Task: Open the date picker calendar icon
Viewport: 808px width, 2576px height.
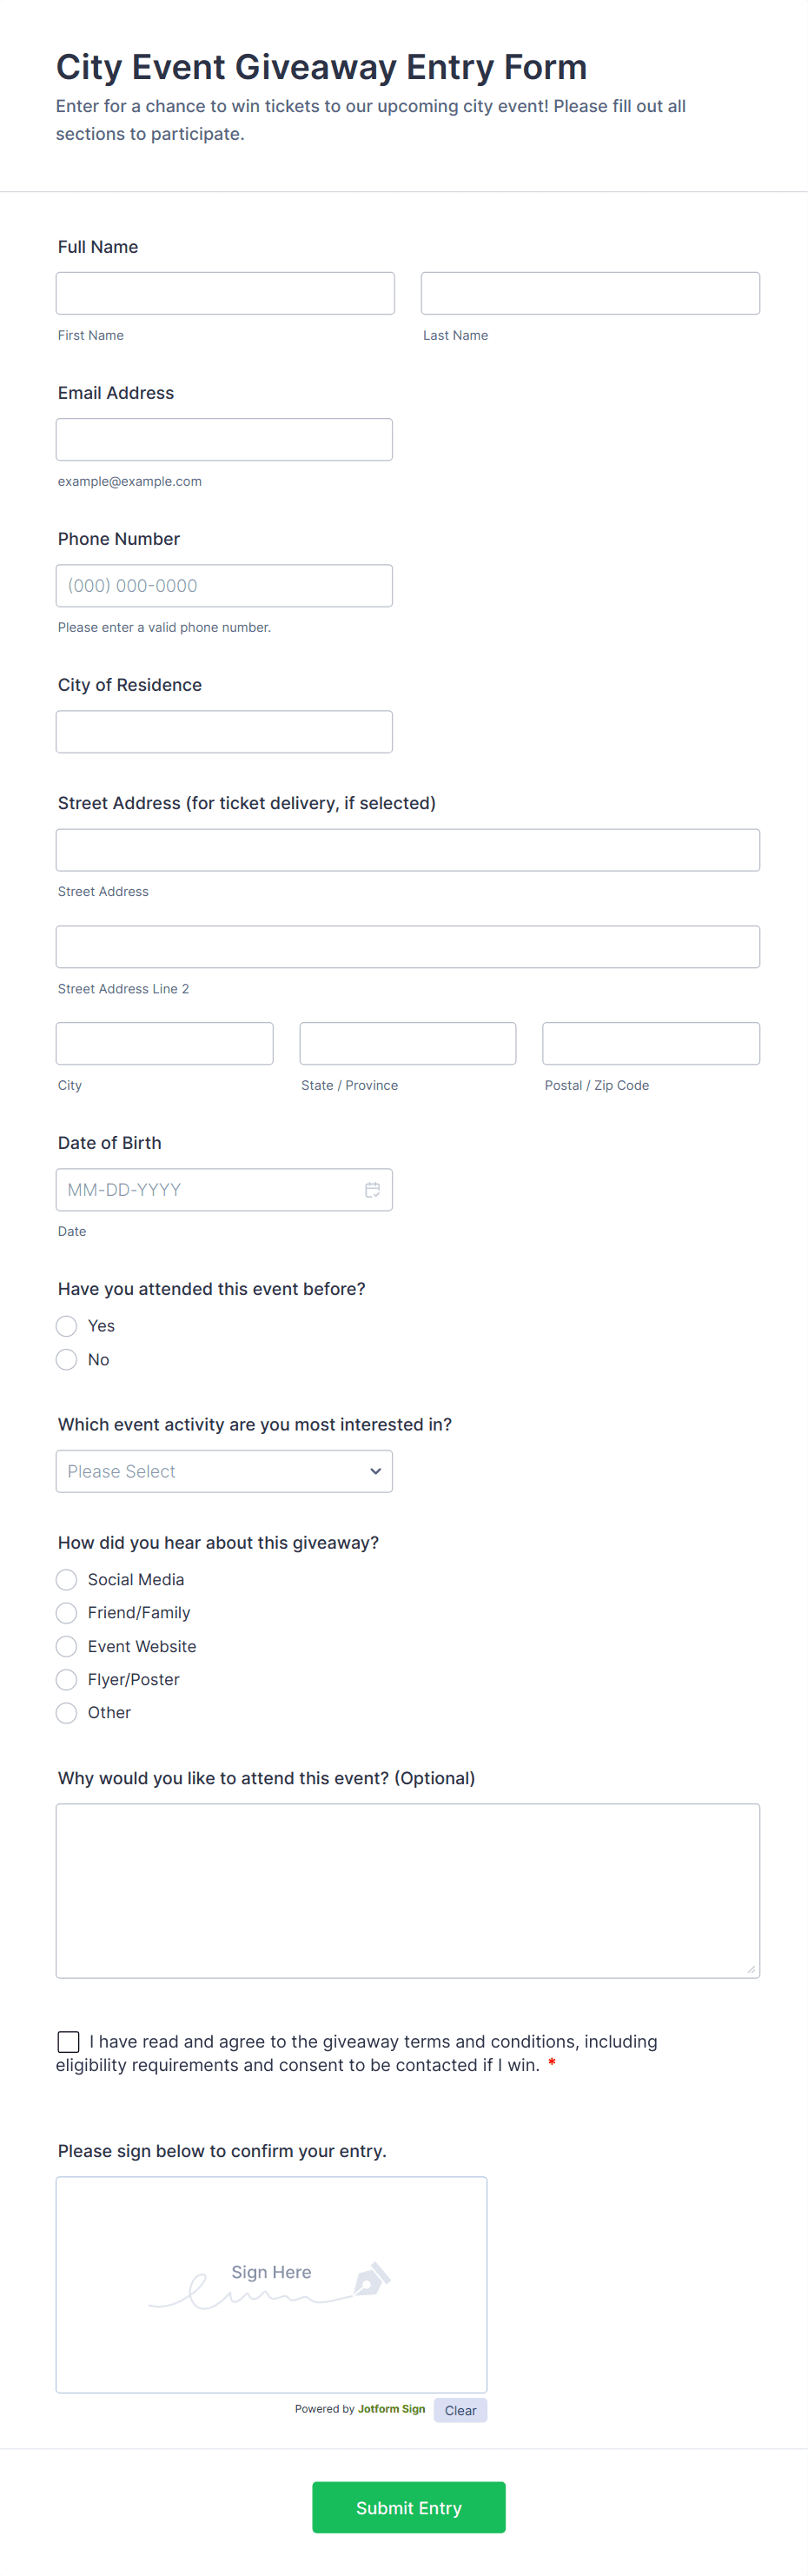Action: pyautogui.click(x=372, y=1190)
